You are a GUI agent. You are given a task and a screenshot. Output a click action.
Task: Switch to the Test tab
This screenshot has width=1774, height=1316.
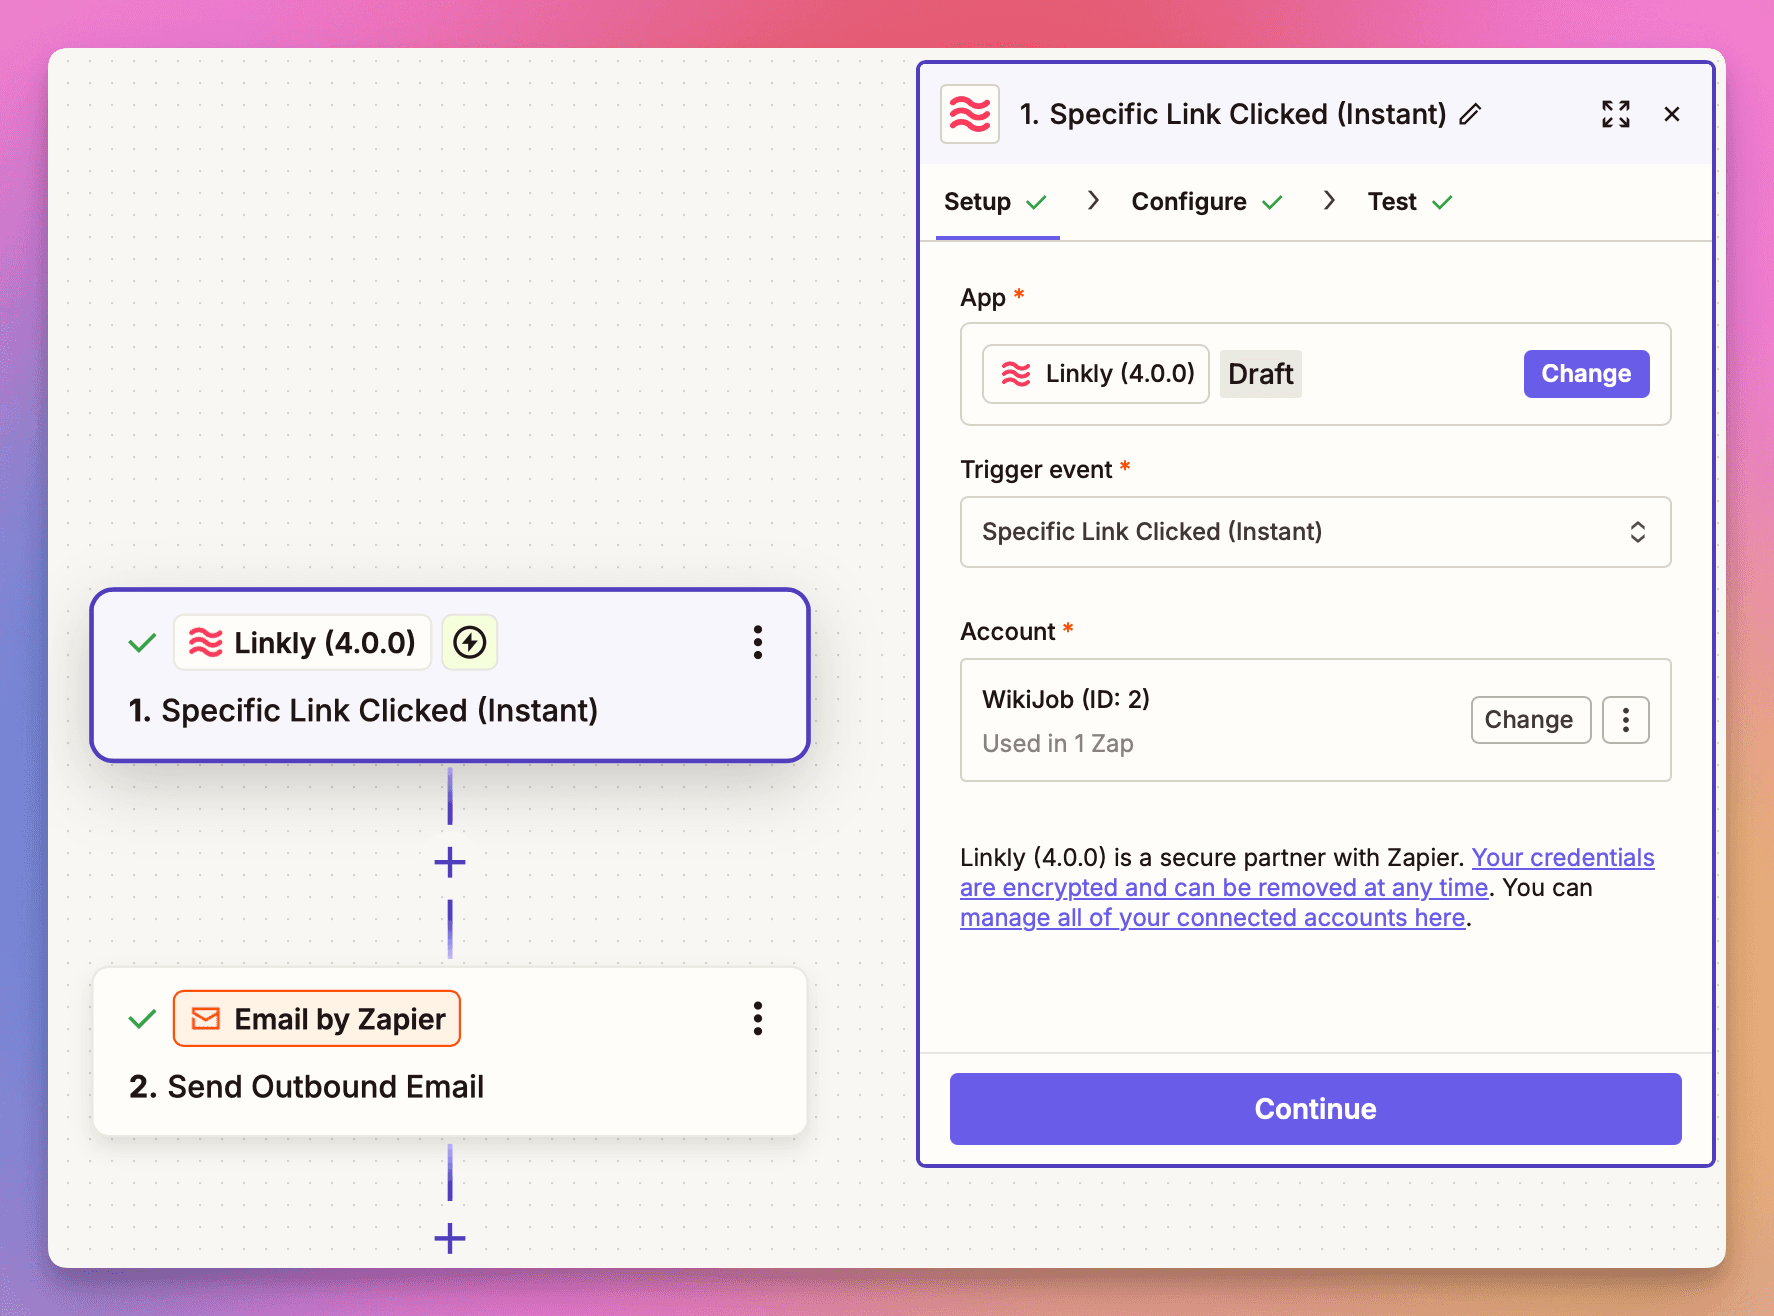point(1392,201)
